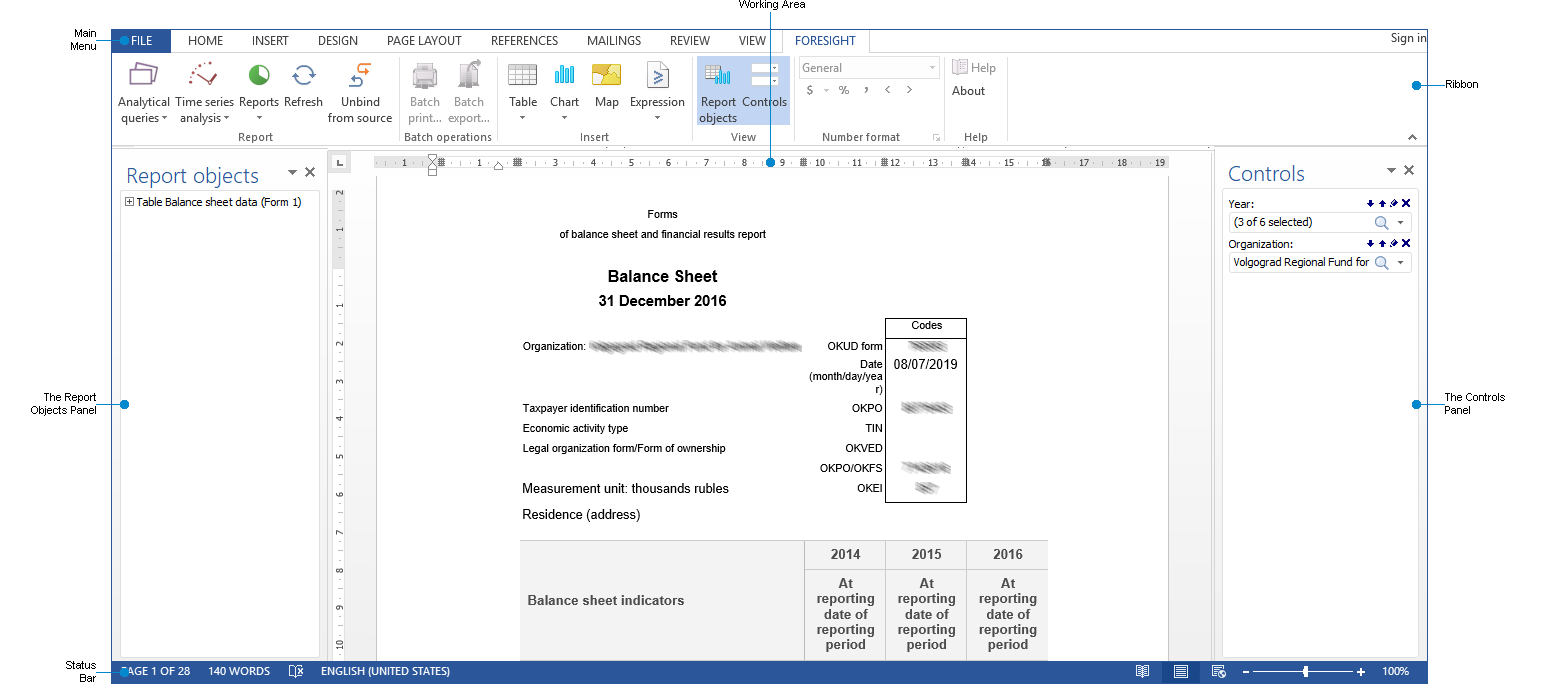Open the General number format dropdown
Viewport: 1542px width, 684px height.
[932, 66]
